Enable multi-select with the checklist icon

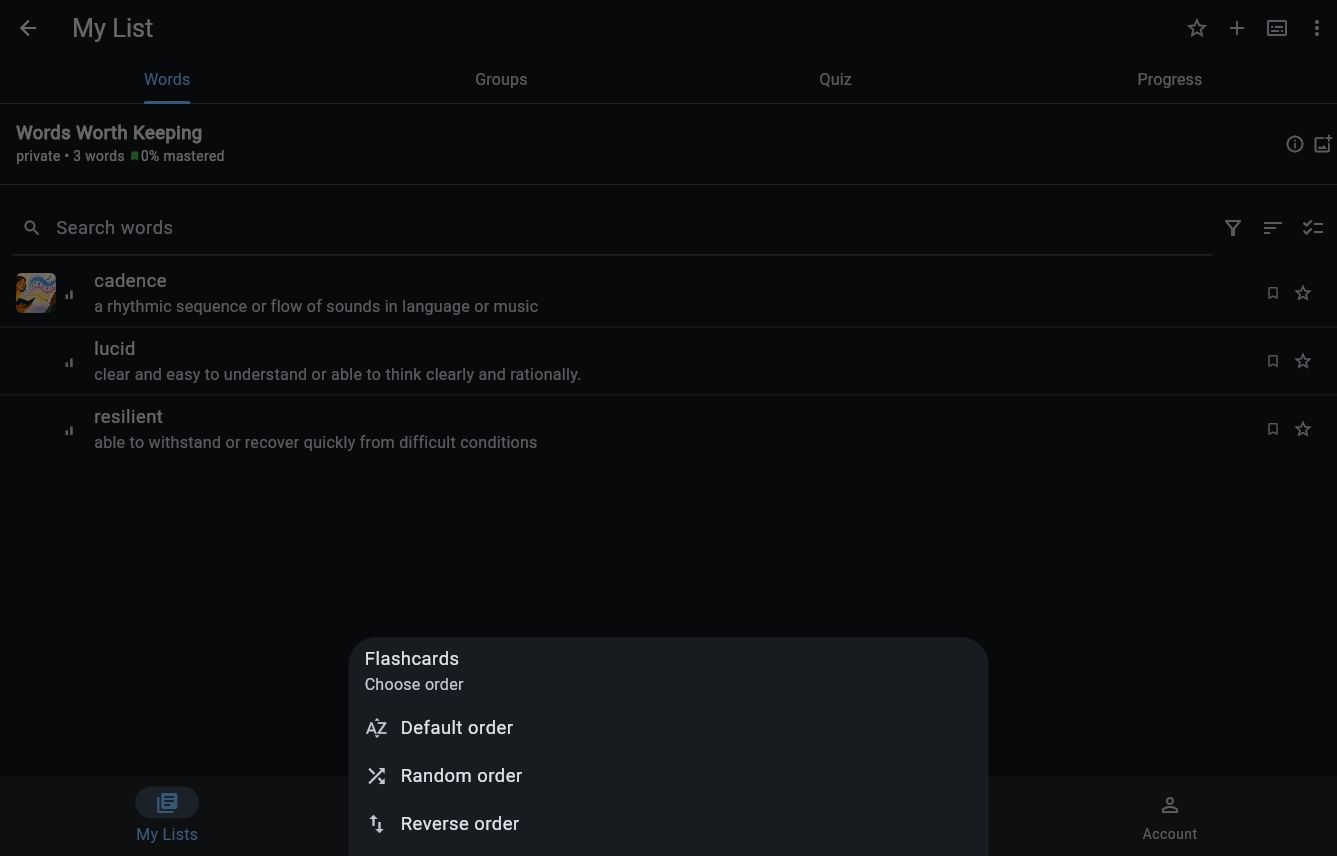coord(1313,228)
